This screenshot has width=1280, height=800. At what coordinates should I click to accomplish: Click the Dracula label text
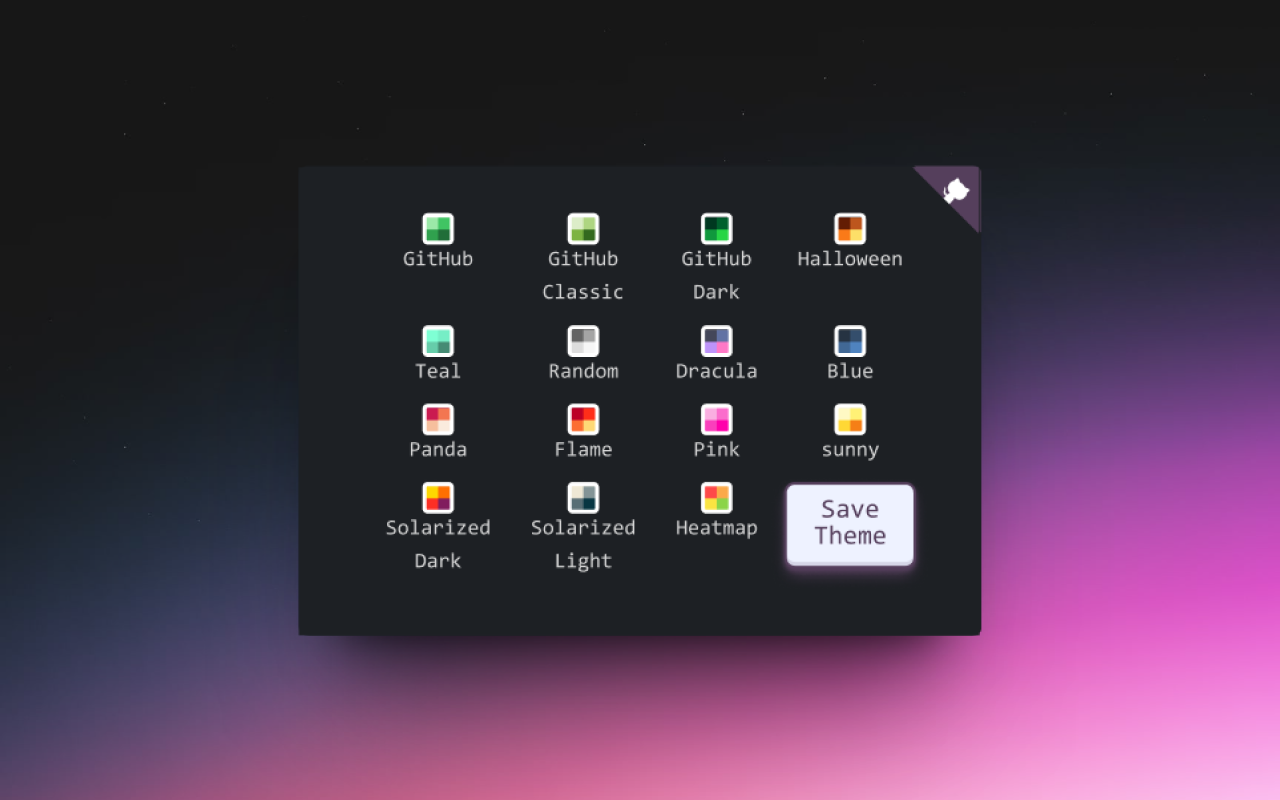716,370
